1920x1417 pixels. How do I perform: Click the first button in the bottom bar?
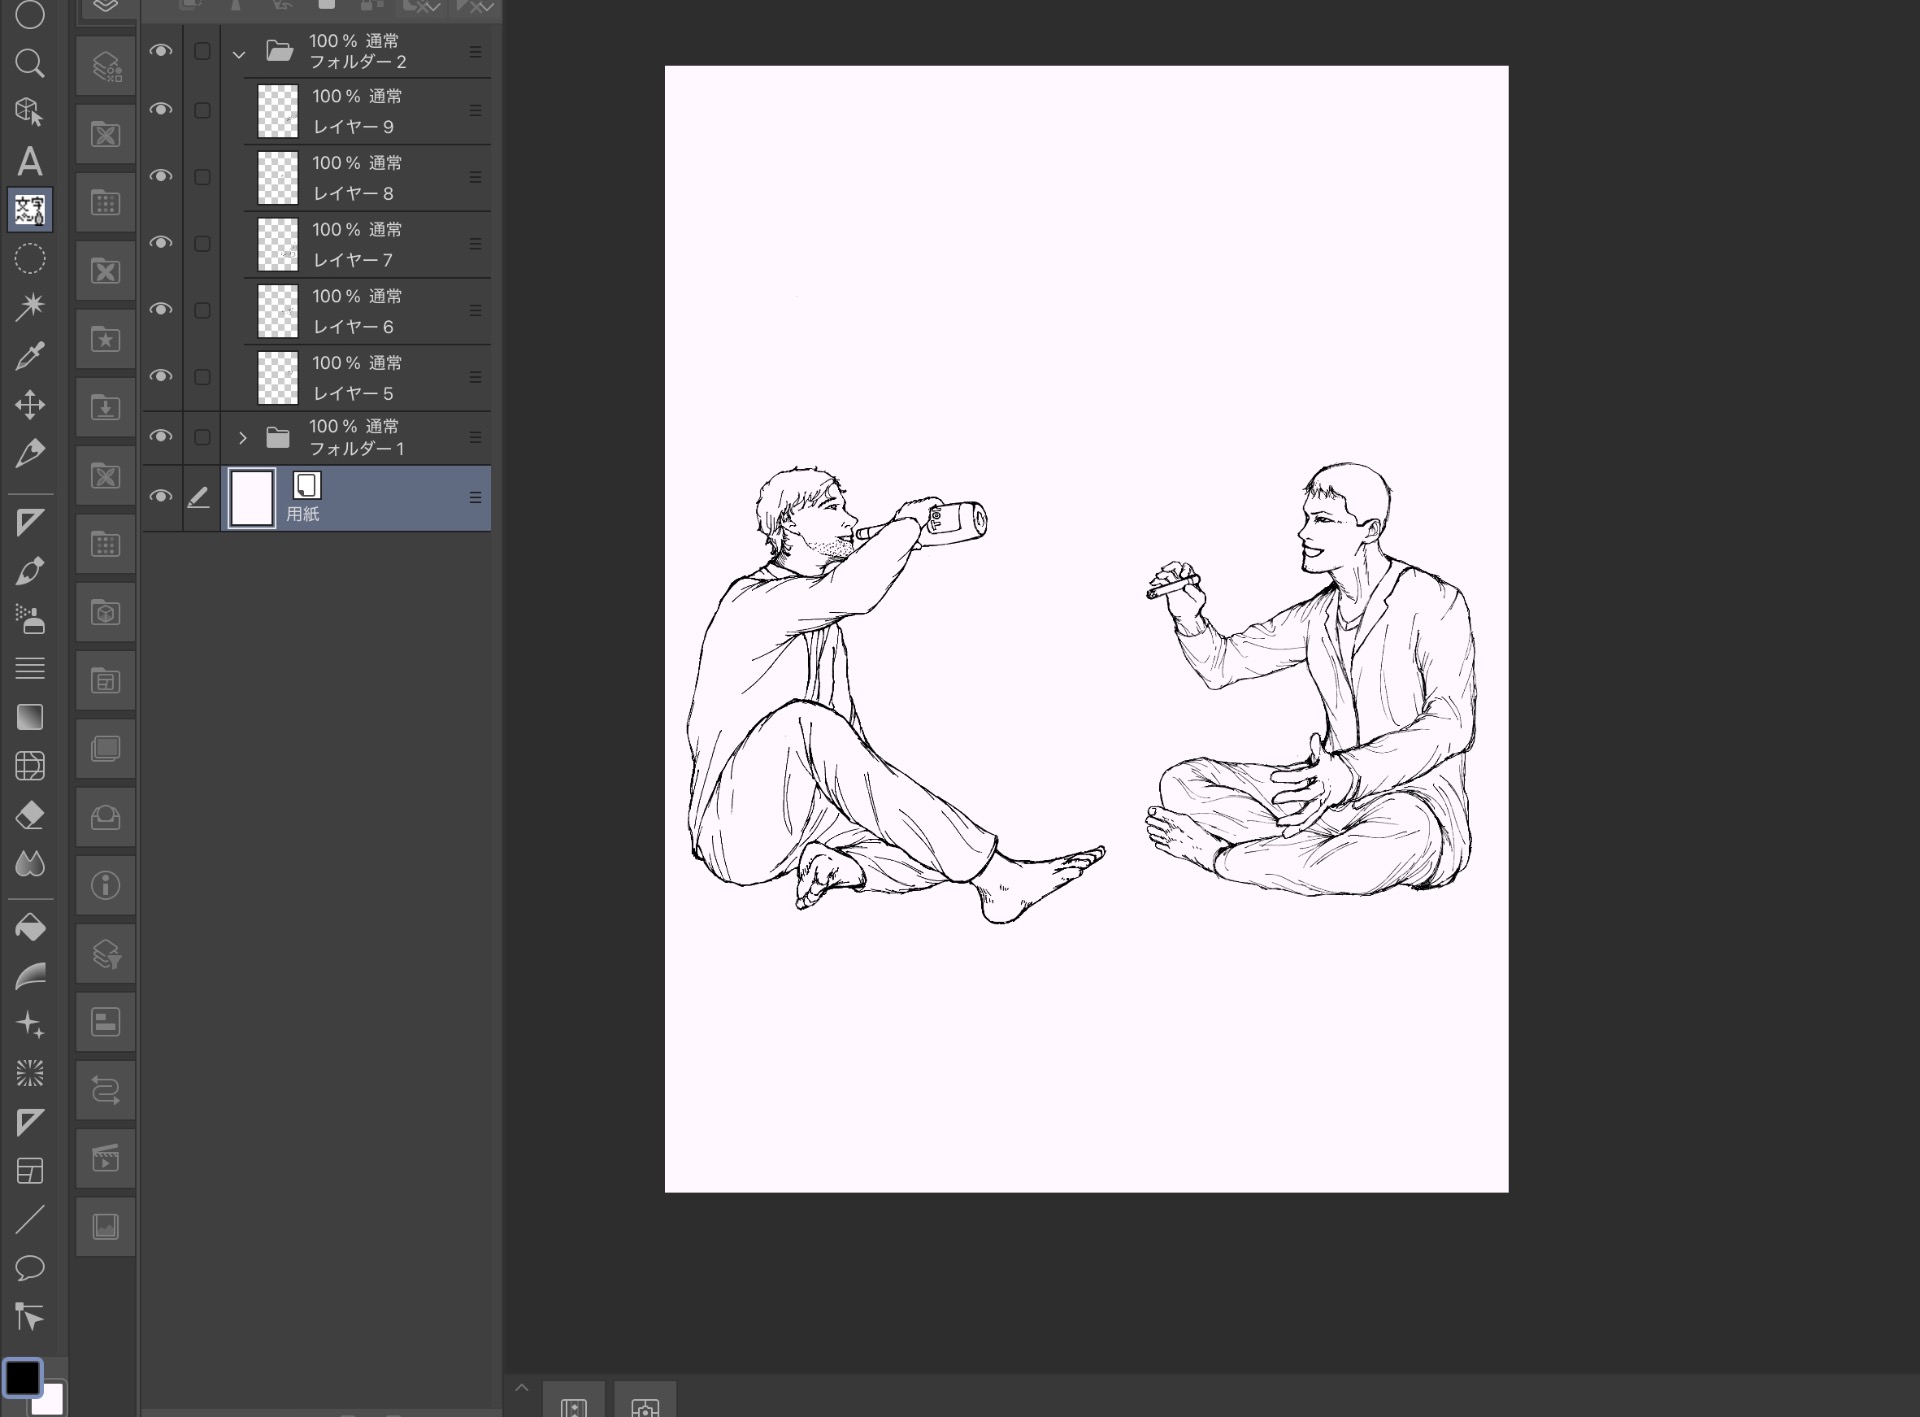(x=574, y=1401)
